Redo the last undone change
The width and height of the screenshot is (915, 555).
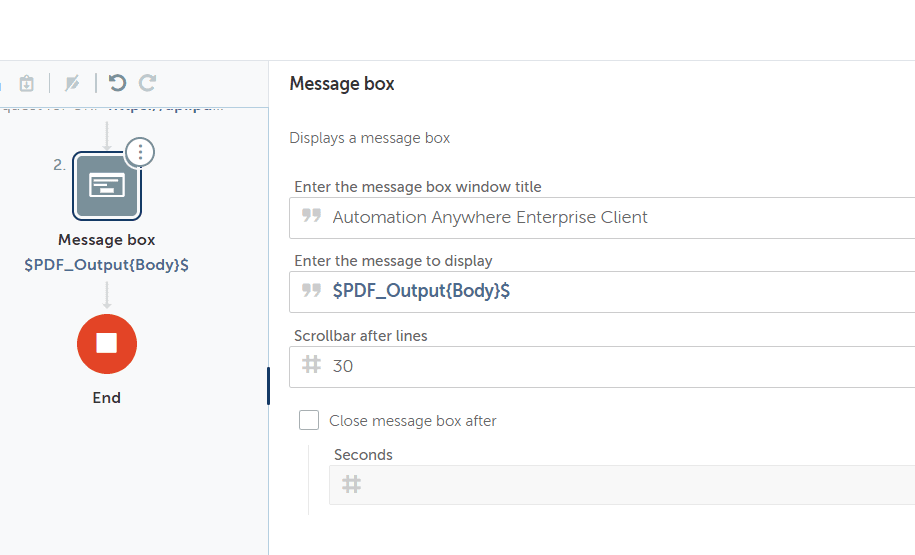pyautogui.click(x=147, y=83)
